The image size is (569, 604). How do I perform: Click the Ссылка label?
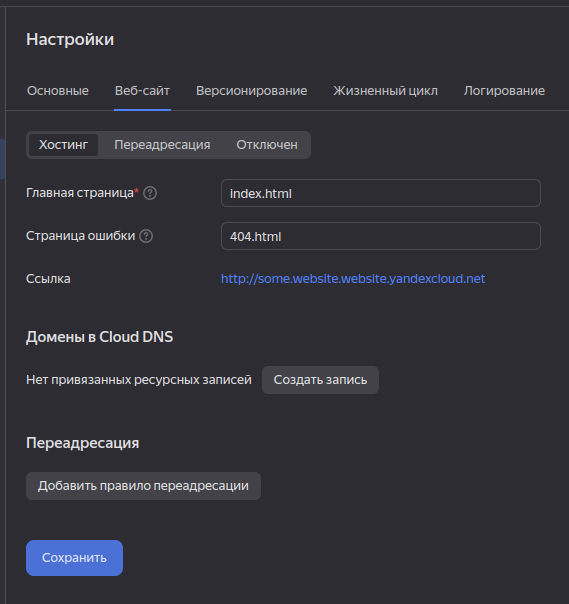[x=48, y=279]
